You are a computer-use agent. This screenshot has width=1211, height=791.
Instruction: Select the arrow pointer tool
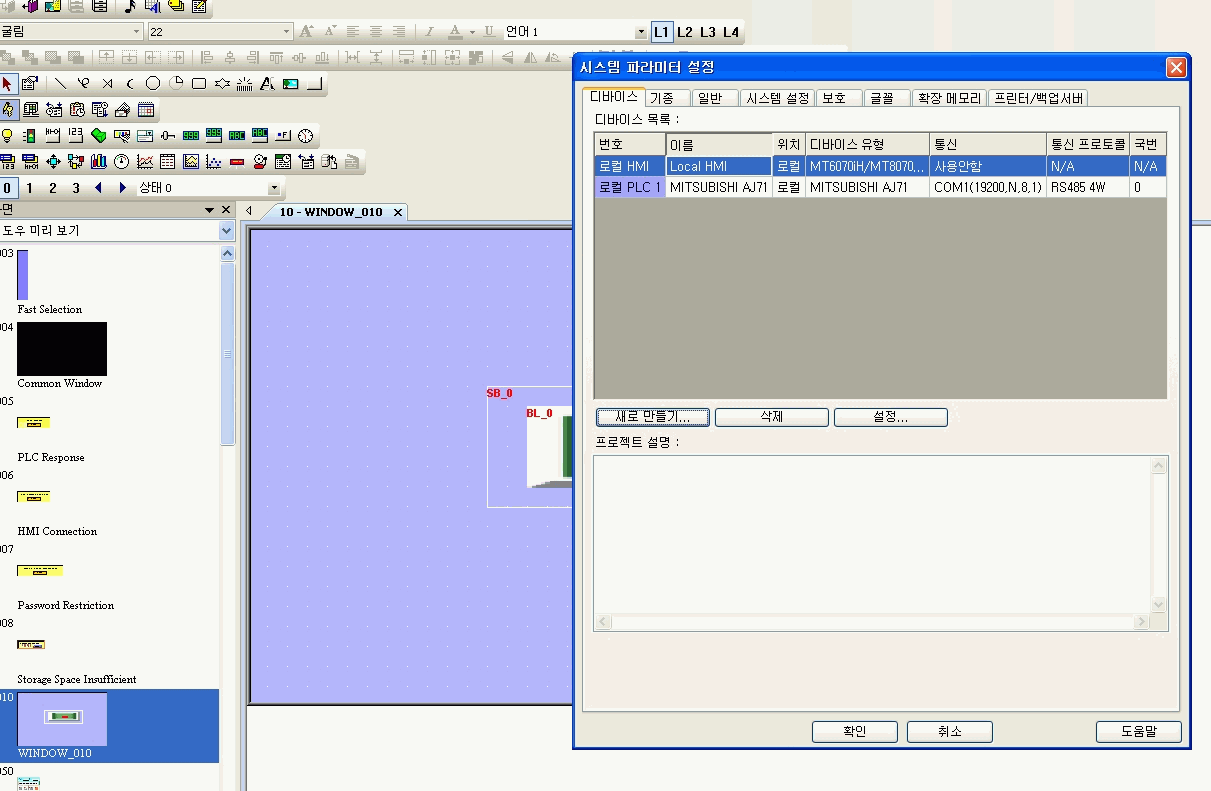[x=8, y=84]
